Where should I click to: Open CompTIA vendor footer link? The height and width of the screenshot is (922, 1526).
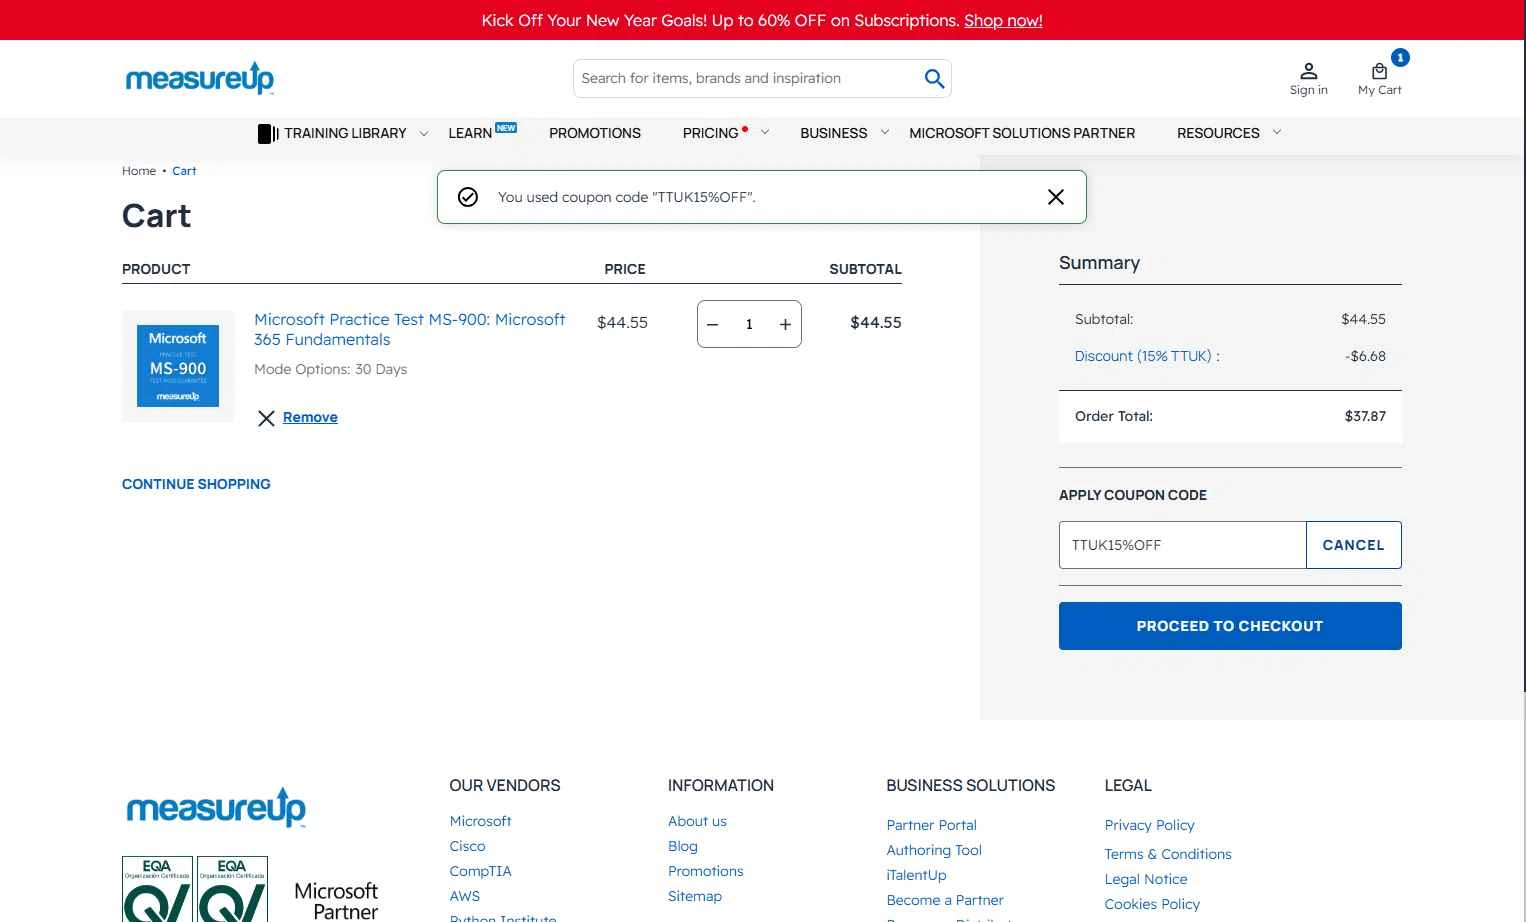tap(480, 871)
